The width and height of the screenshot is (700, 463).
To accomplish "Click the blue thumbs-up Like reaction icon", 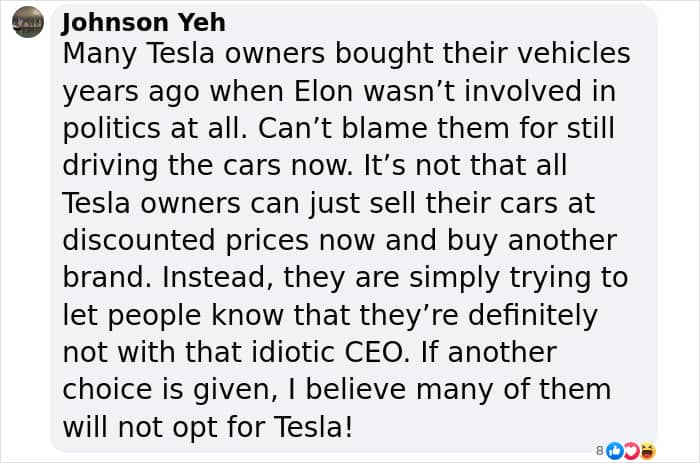I will click(x=615, y=451).
